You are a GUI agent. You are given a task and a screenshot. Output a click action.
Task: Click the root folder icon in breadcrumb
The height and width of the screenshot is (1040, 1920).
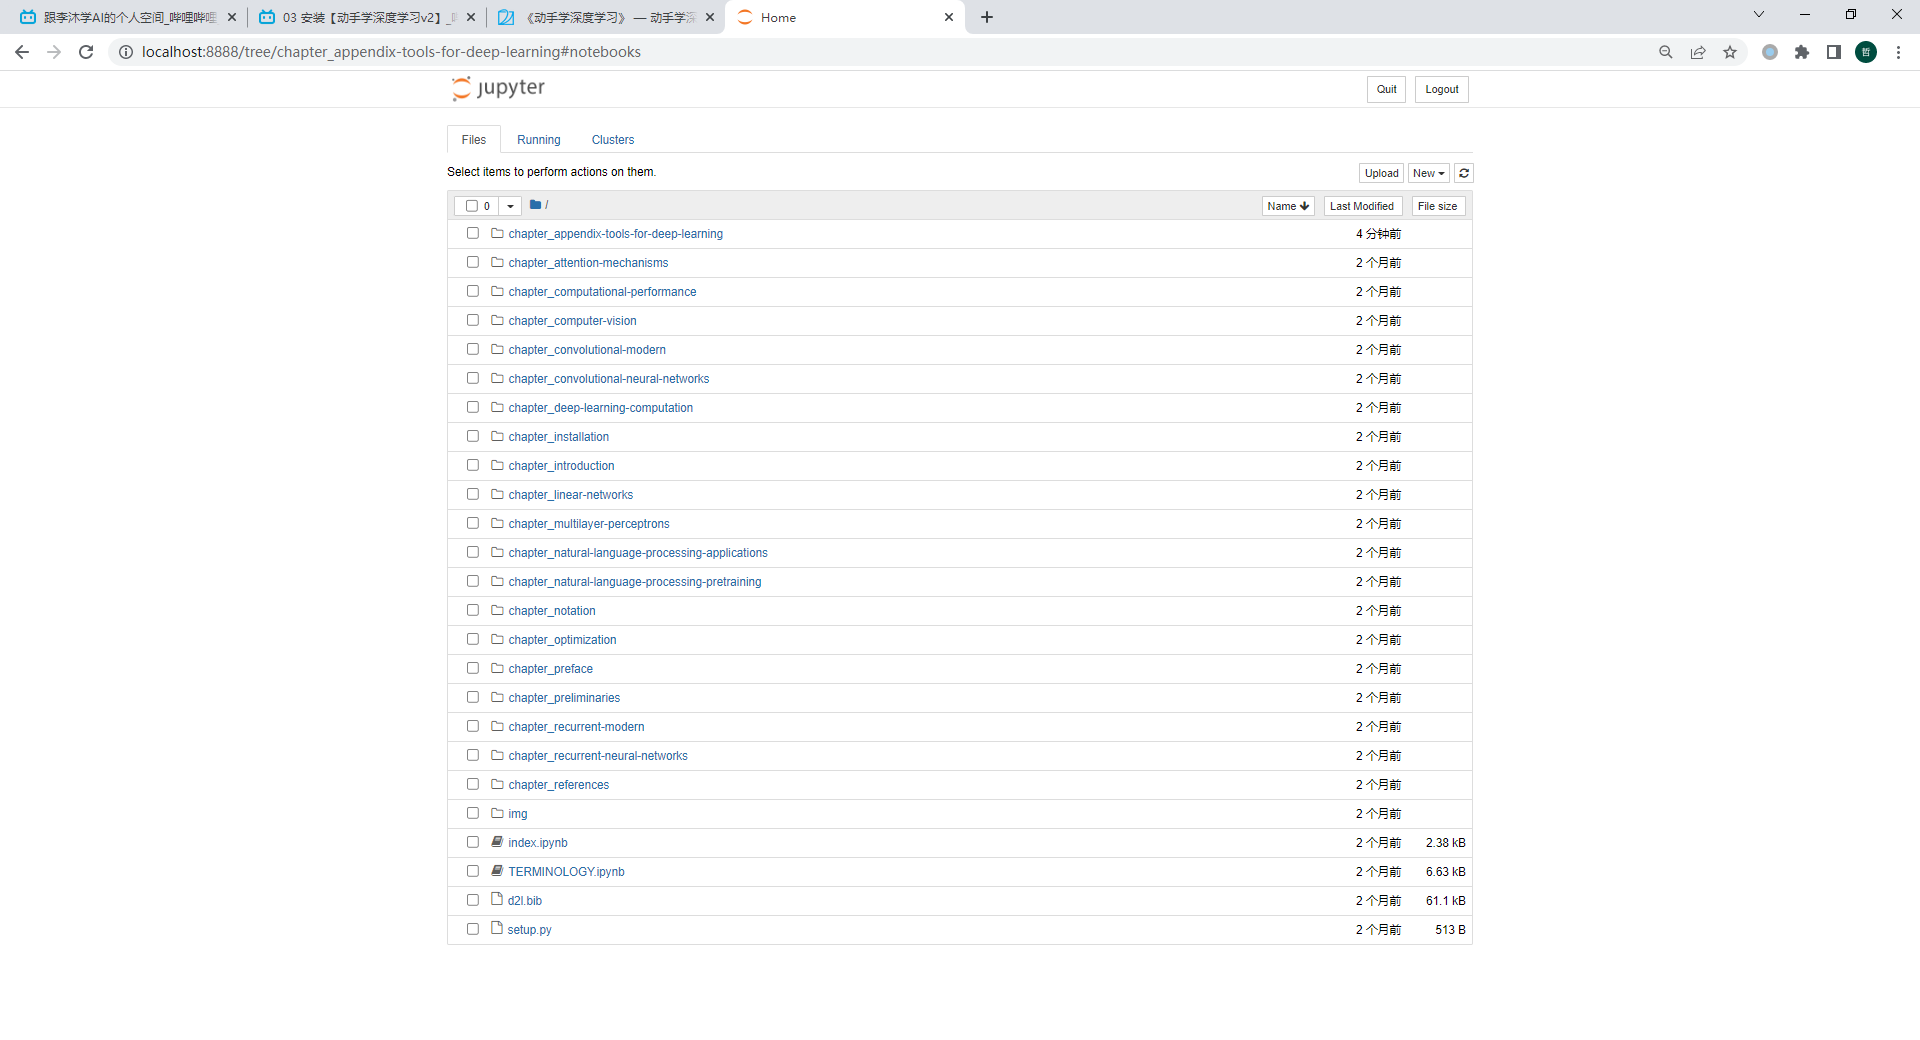pos(535,205)
